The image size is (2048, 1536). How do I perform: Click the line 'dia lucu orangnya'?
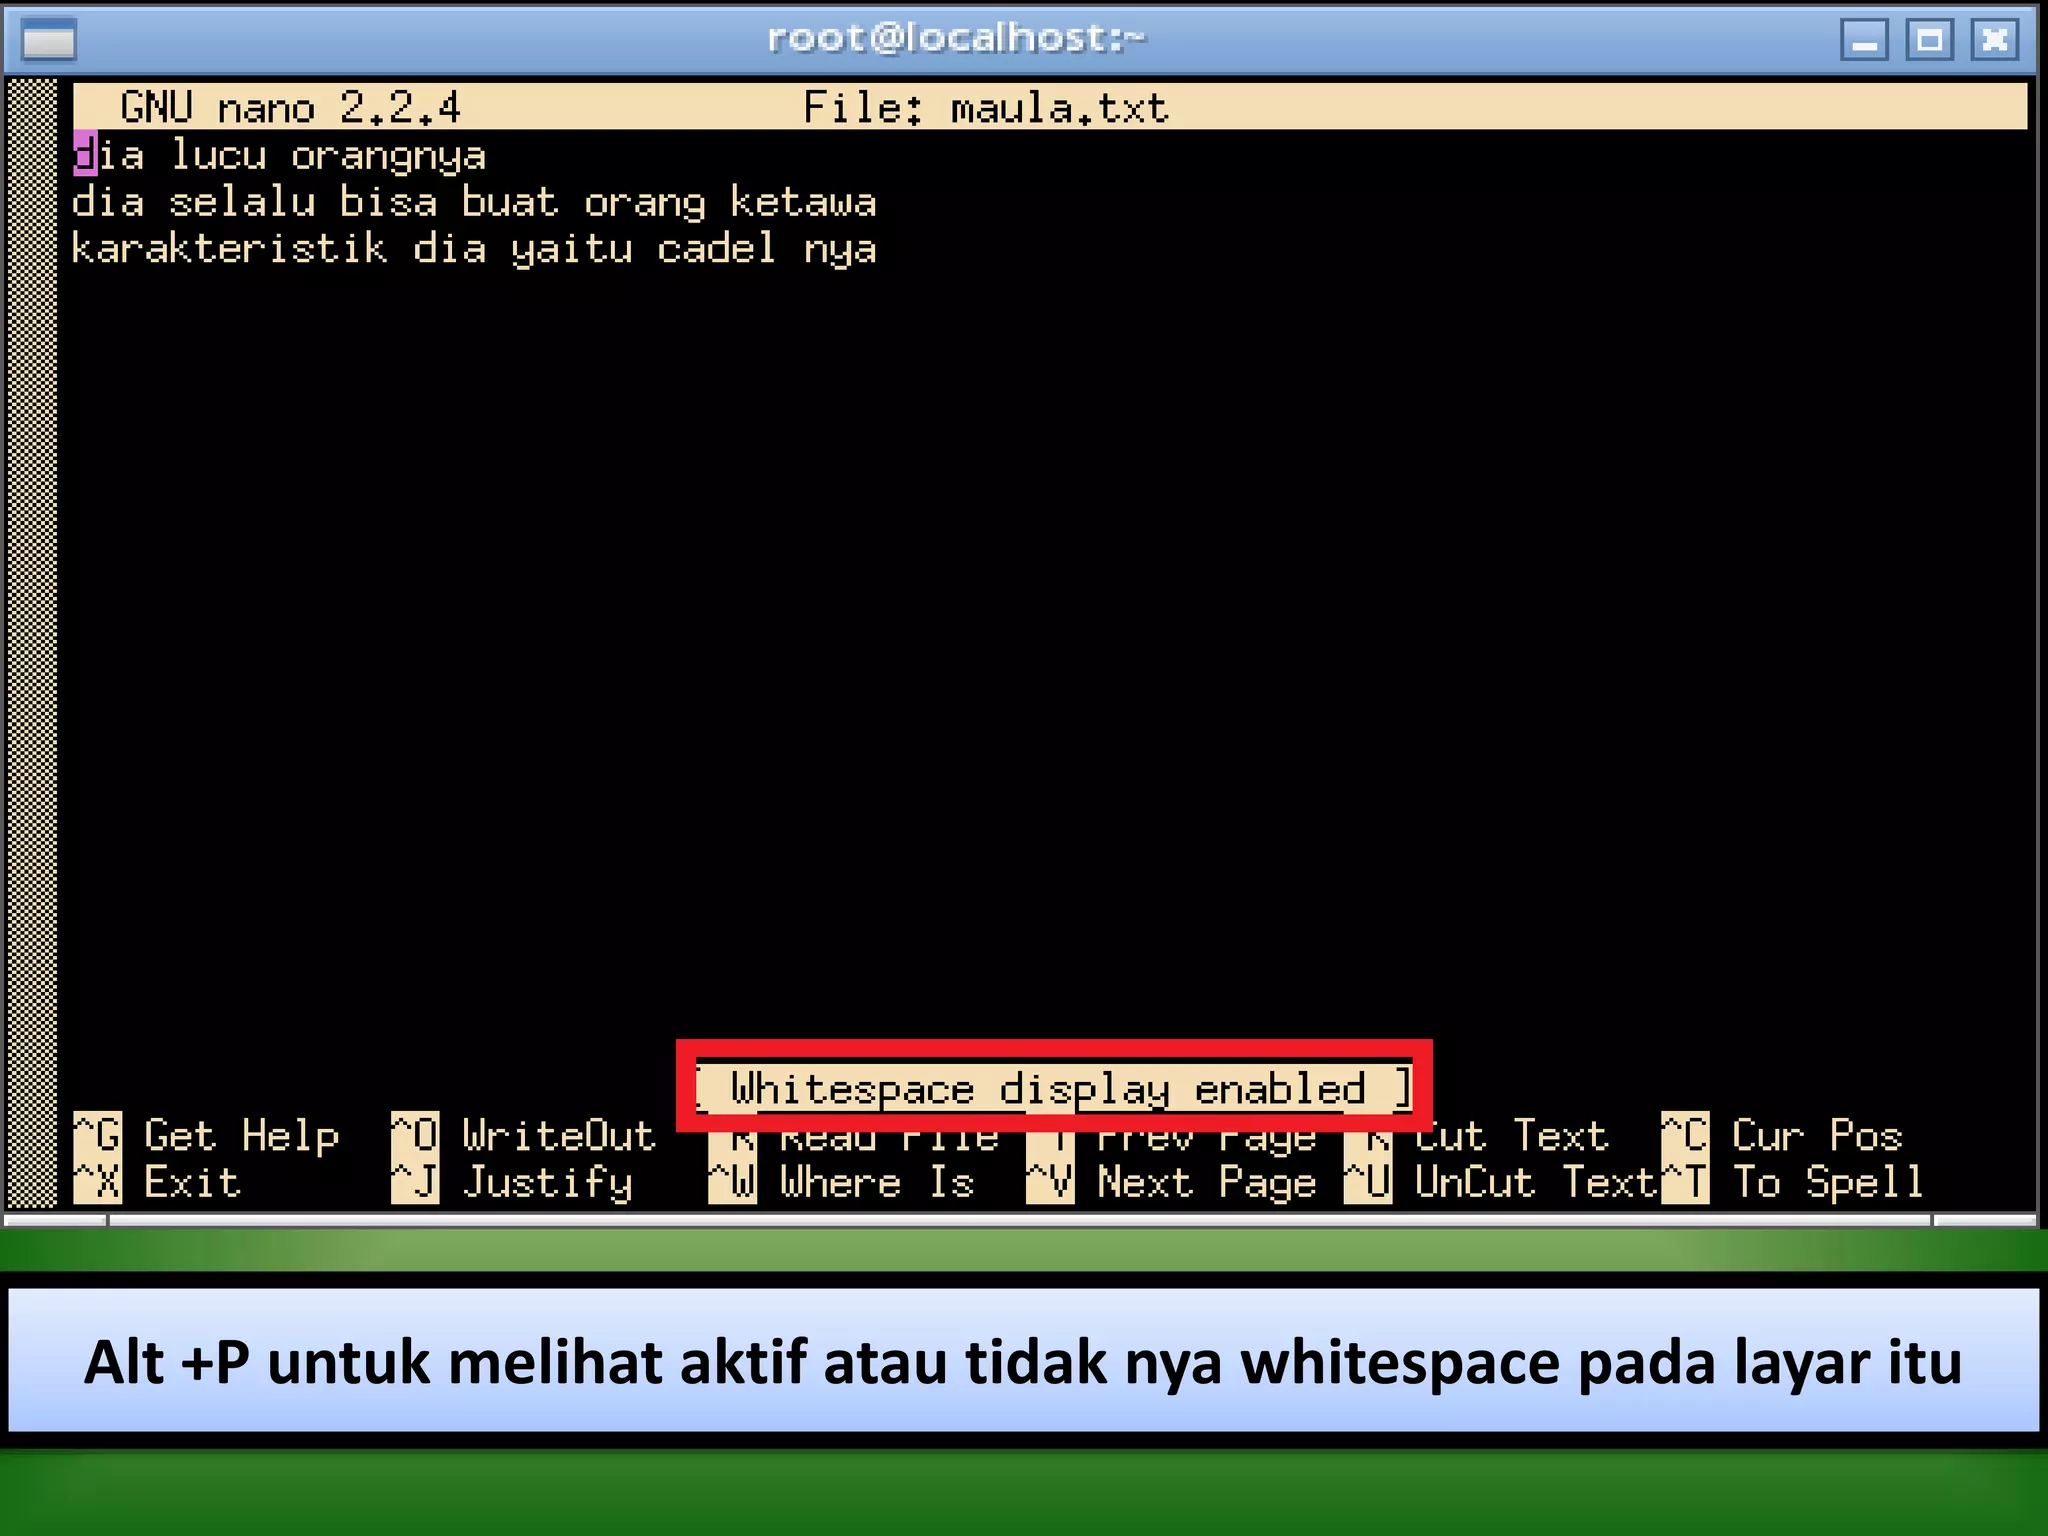tap(279, 156)
